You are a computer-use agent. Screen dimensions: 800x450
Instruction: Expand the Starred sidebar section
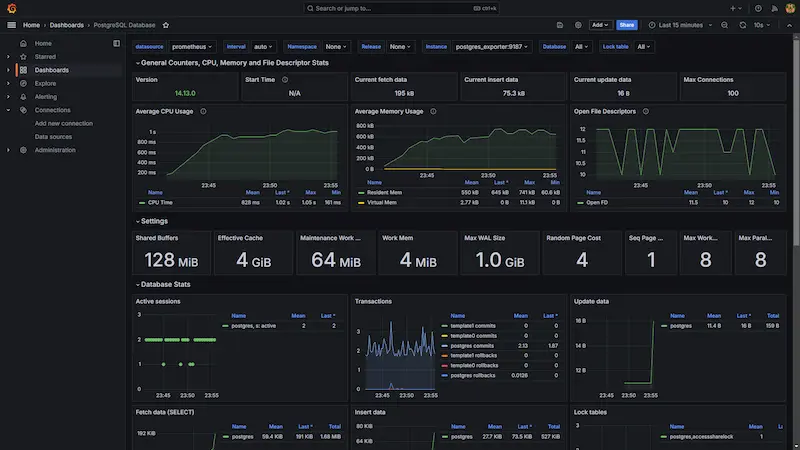coord(8,57)
